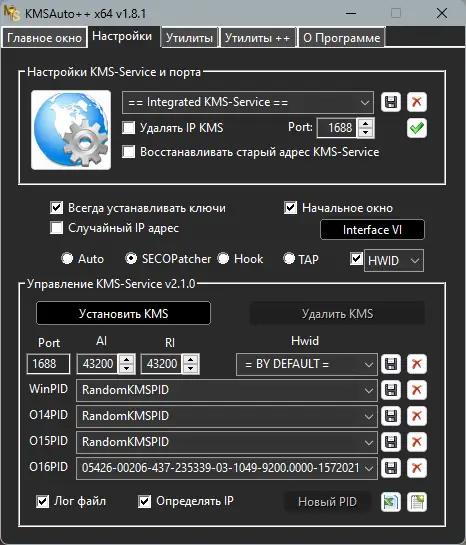This screenshot has width=466, height=545.
Task: Open the Утилиты tab
Action: 189,38
